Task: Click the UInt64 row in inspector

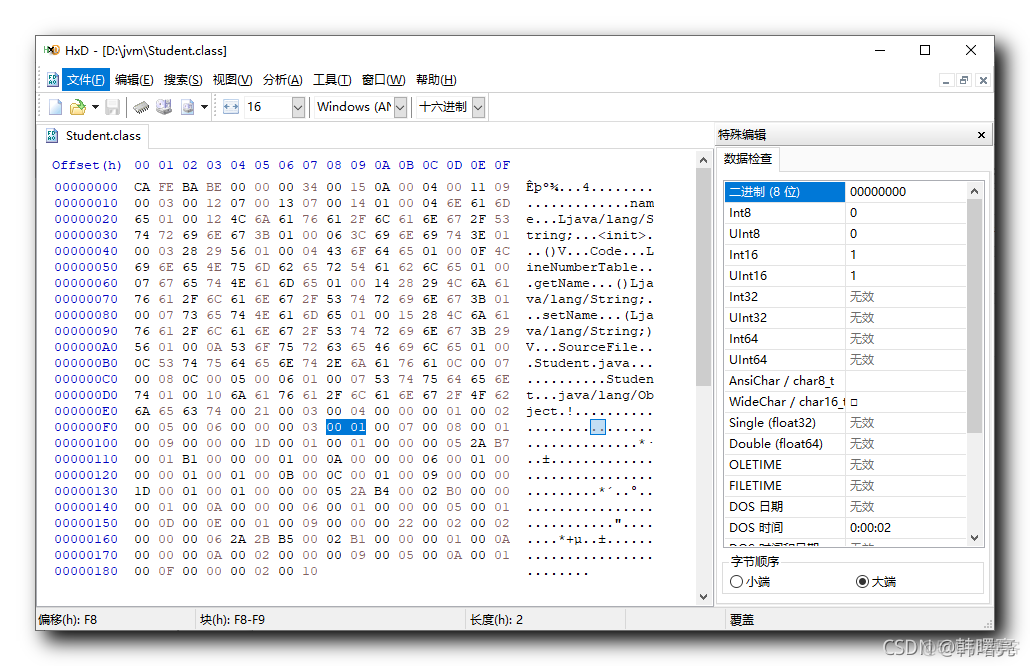Action: pos(845,360)
